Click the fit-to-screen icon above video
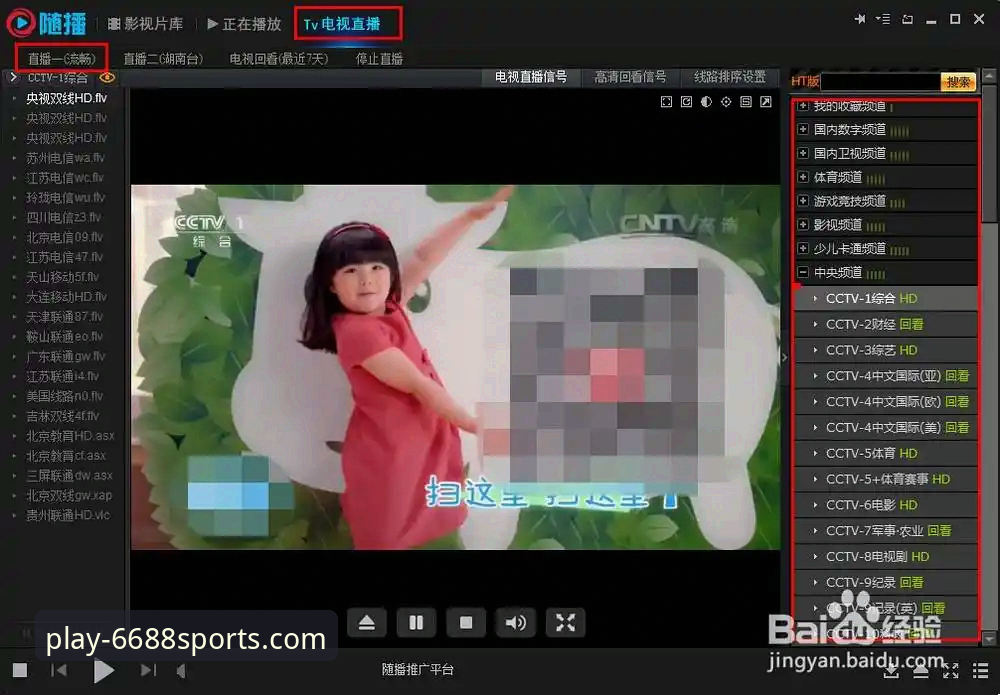 pos(666,102)
